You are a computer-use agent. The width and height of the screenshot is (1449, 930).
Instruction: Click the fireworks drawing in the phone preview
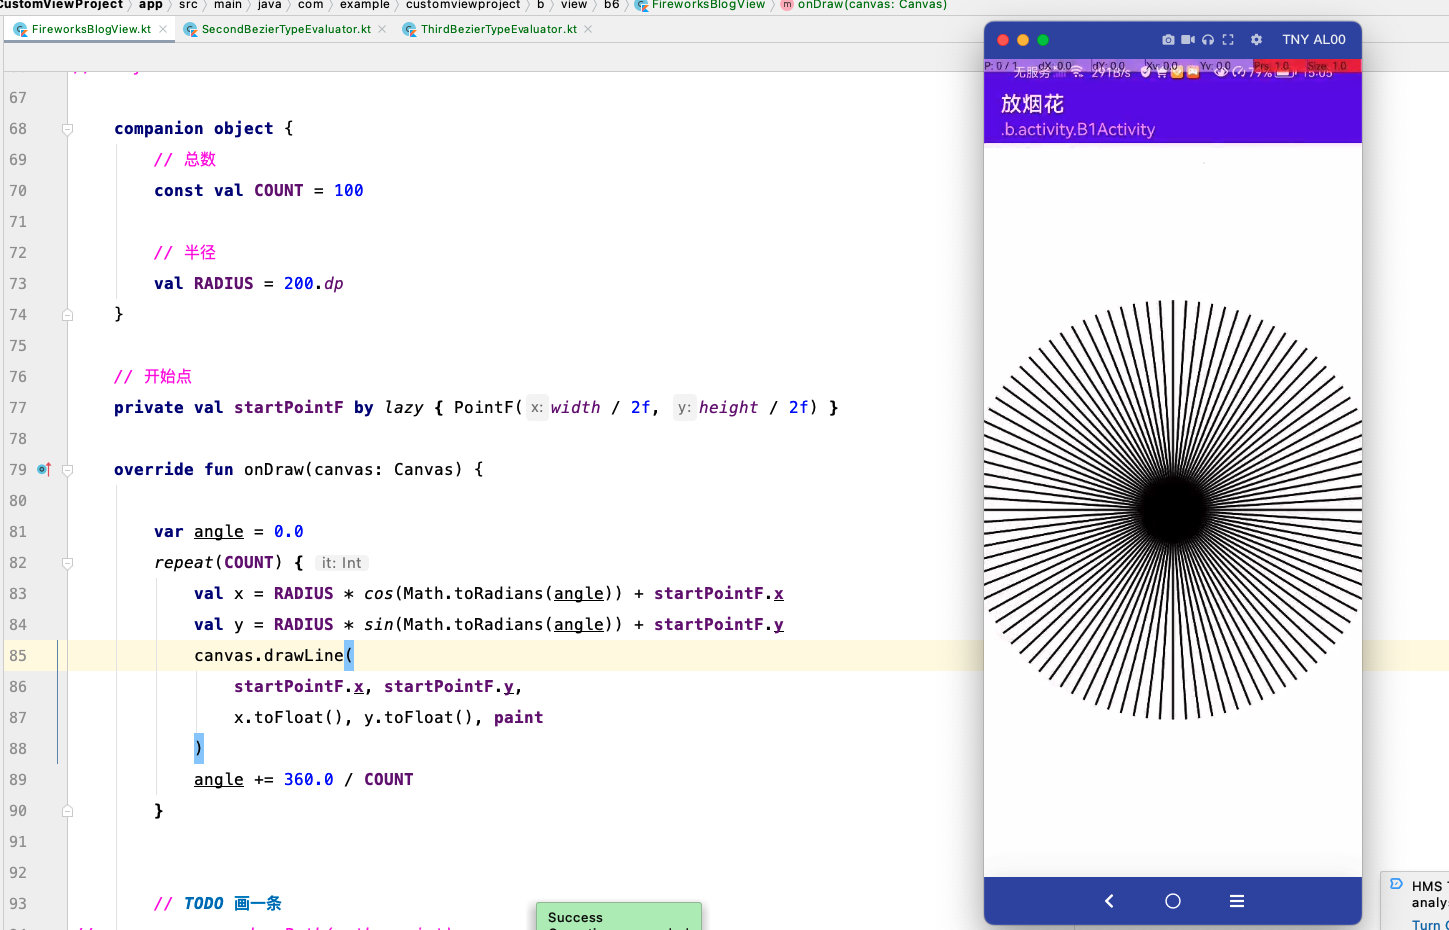click(x=1173, y=509)
